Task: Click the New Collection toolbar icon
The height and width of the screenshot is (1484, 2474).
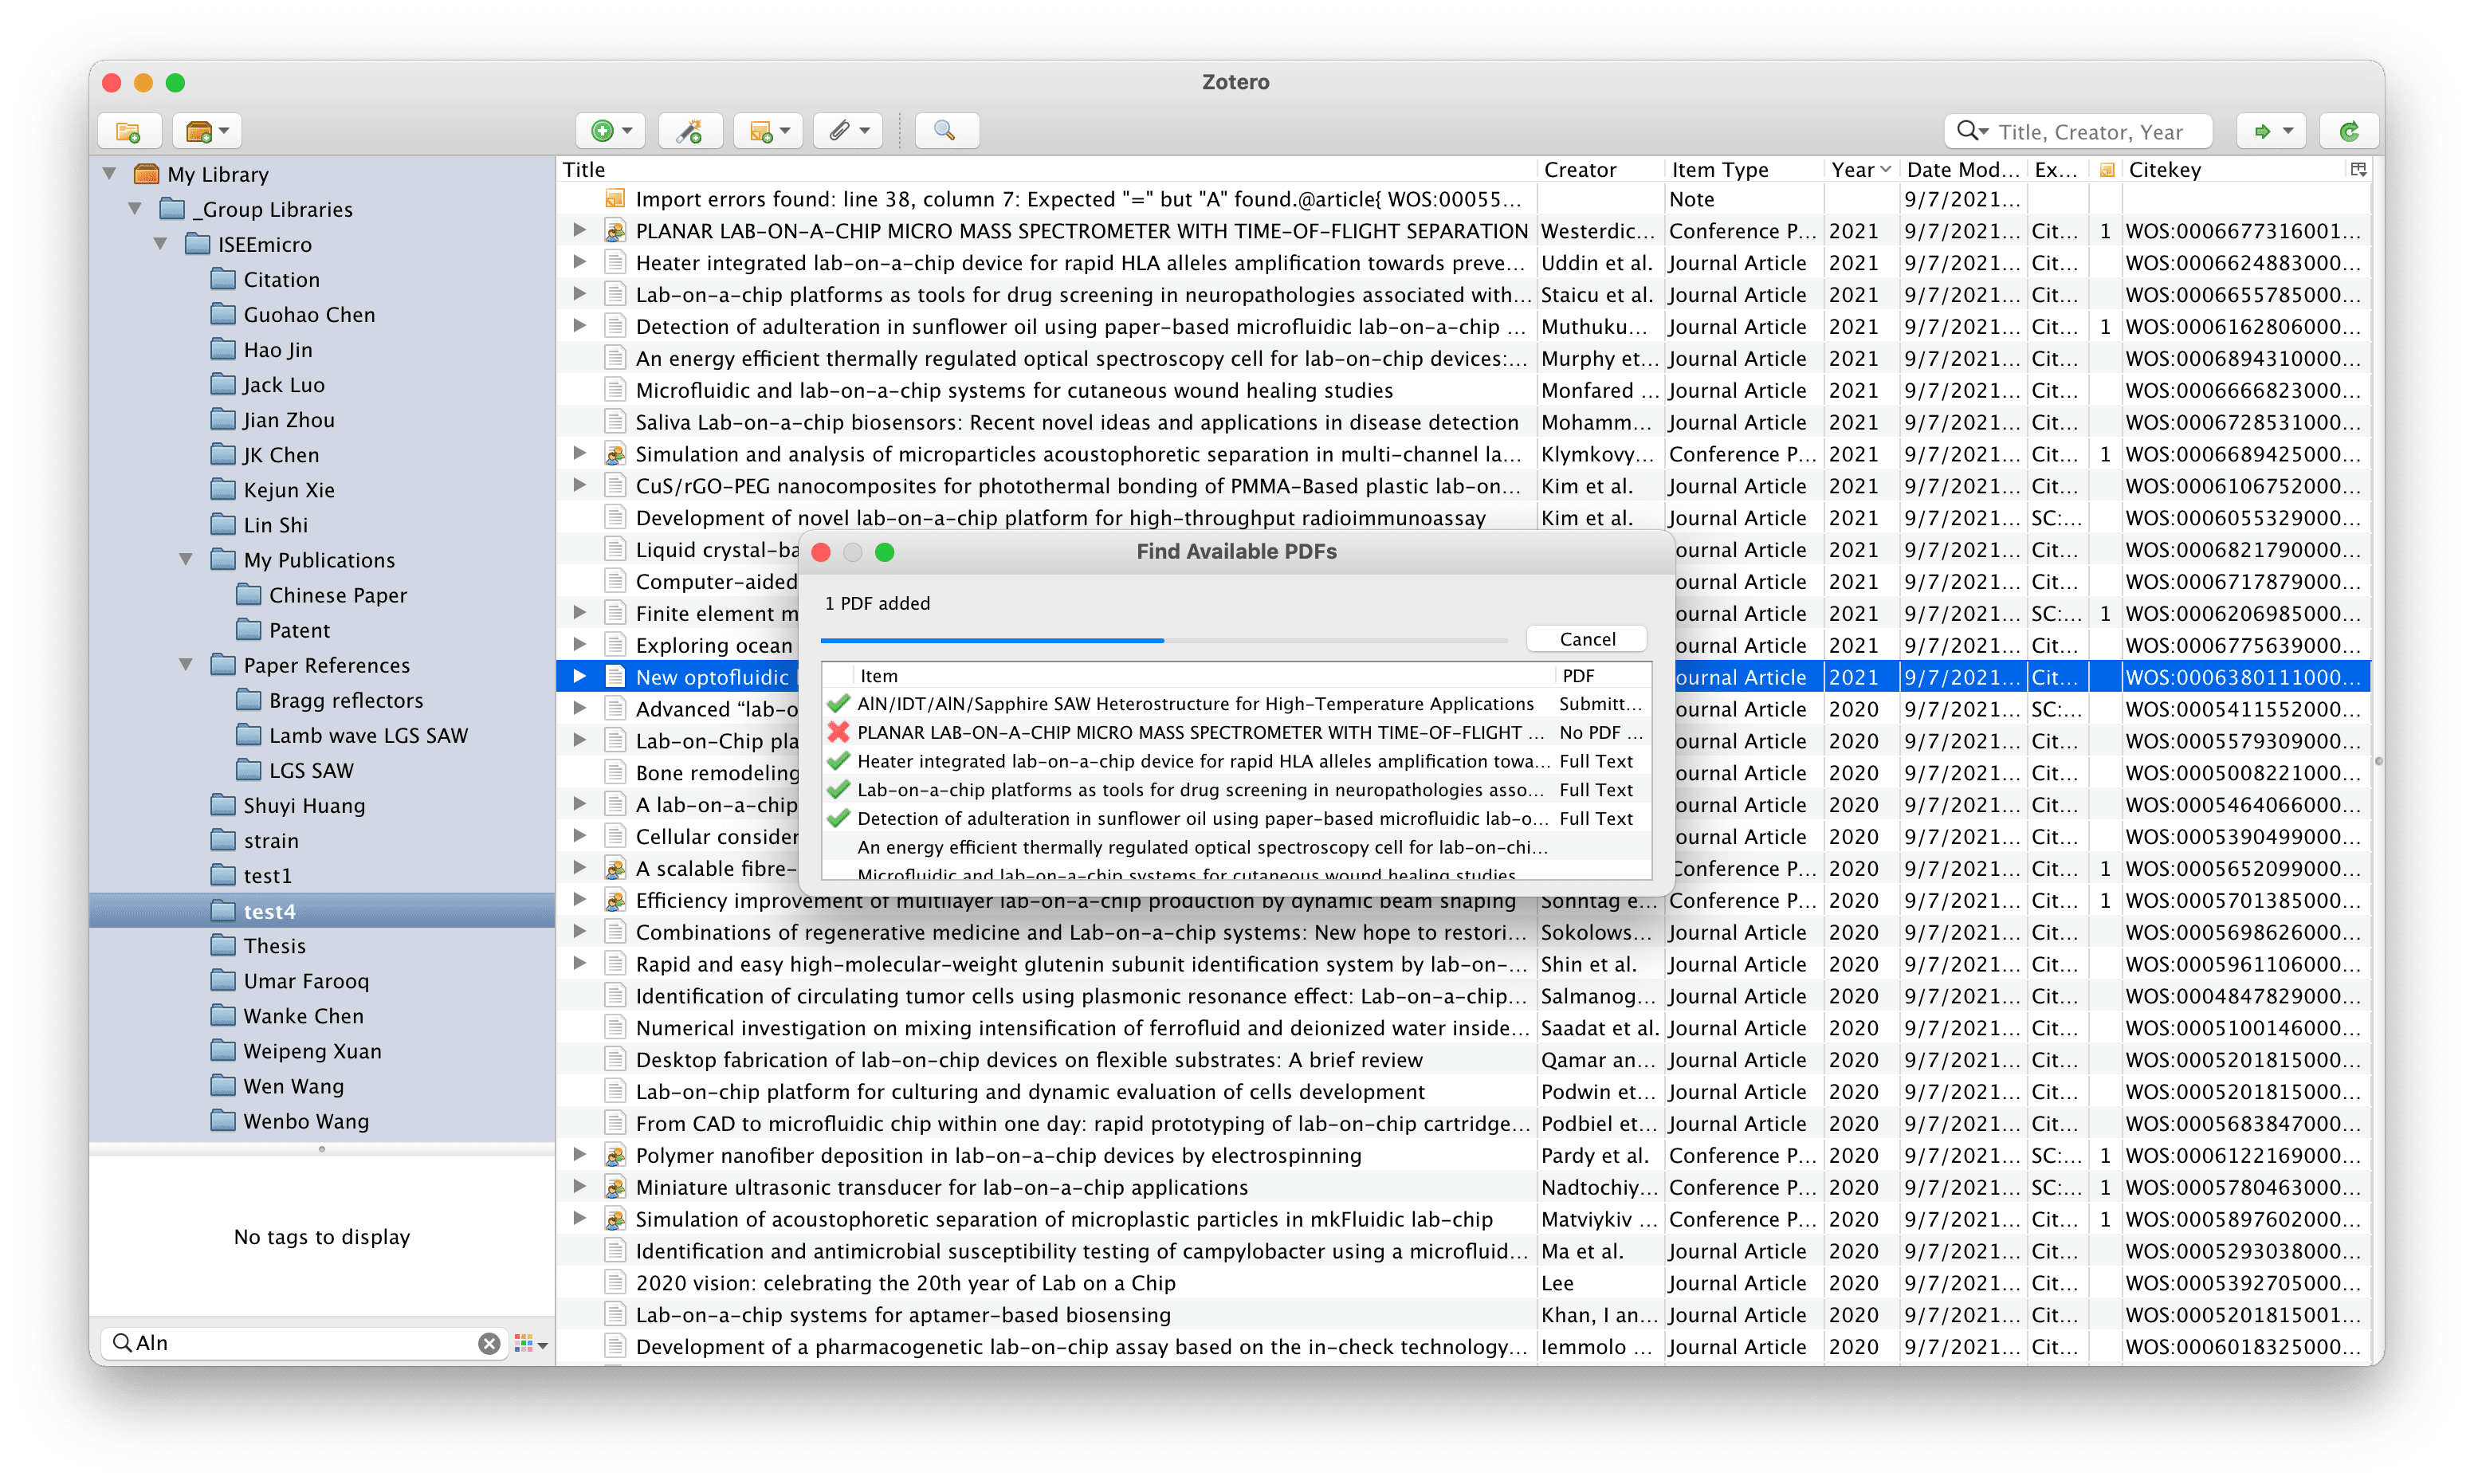Action: click(x=128, y=131)
